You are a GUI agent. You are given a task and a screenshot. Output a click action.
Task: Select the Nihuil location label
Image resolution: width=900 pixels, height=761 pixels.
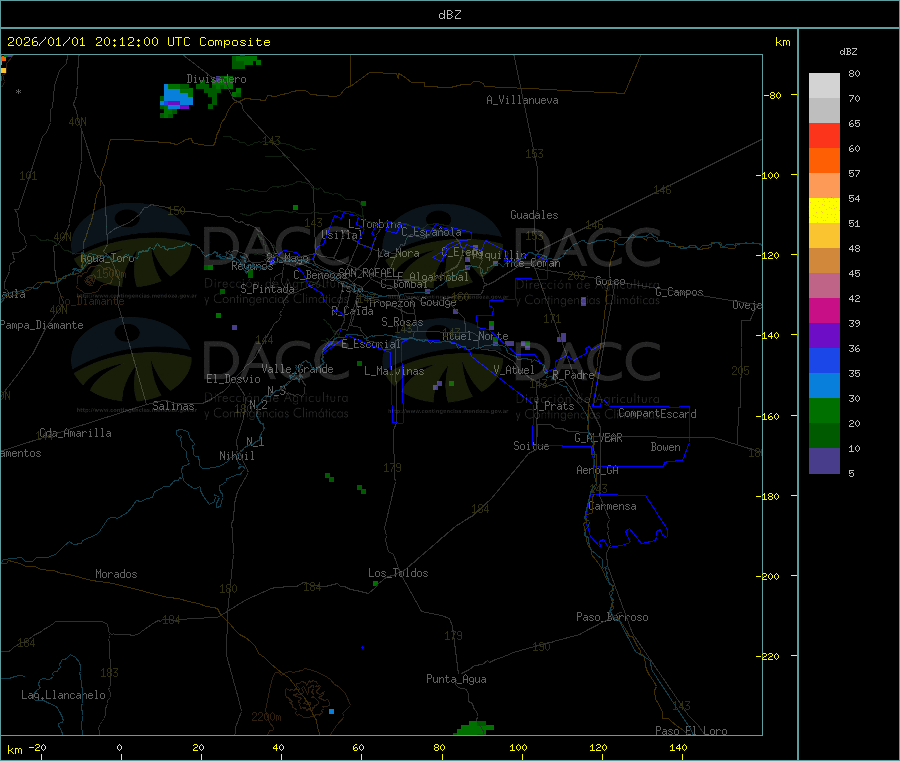tap(237, 456)
